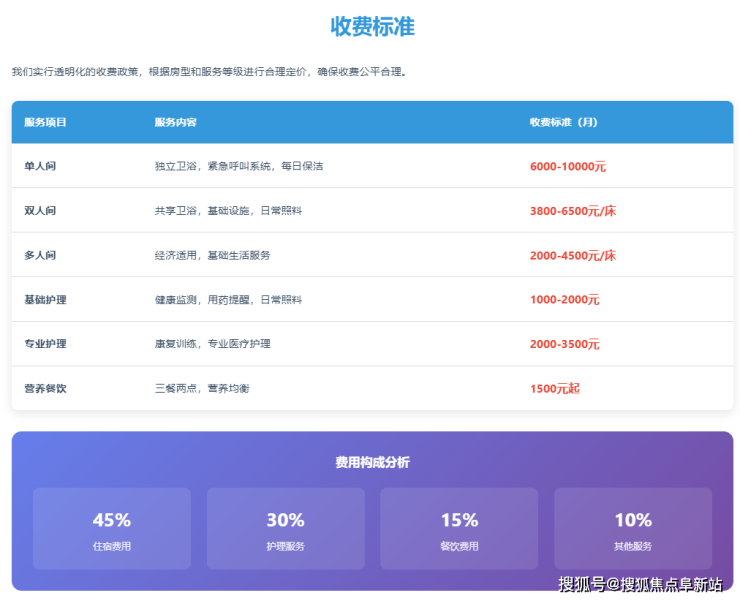This screenshot has width=740, height=601.
Task: Select the 多人间 row label
Action: pos(40,255)
